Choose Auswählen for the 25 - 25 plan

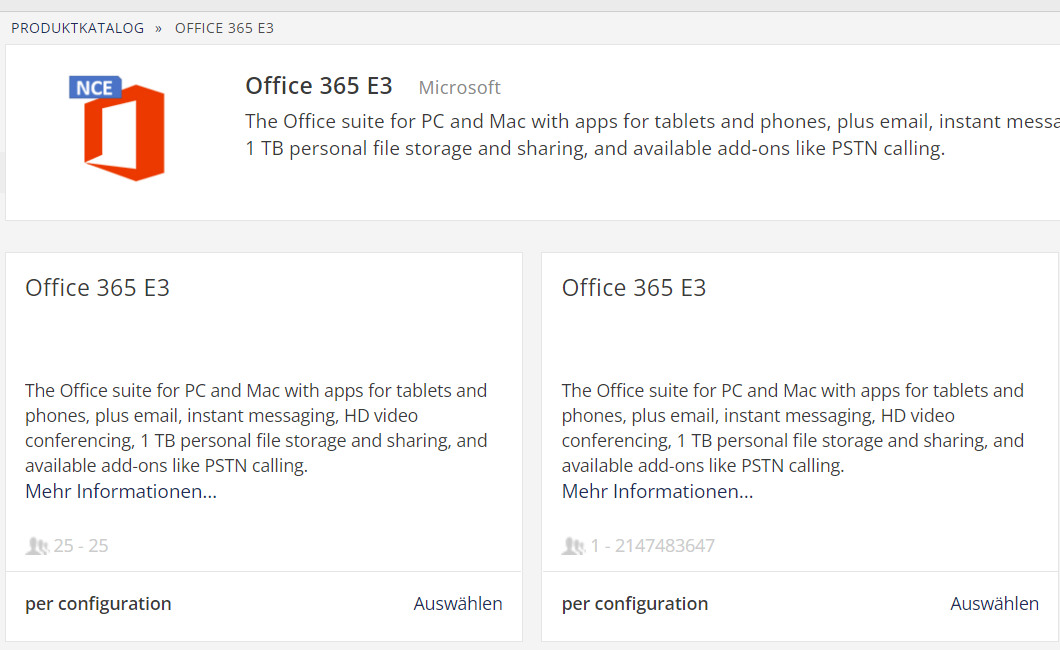pos(458,603)
